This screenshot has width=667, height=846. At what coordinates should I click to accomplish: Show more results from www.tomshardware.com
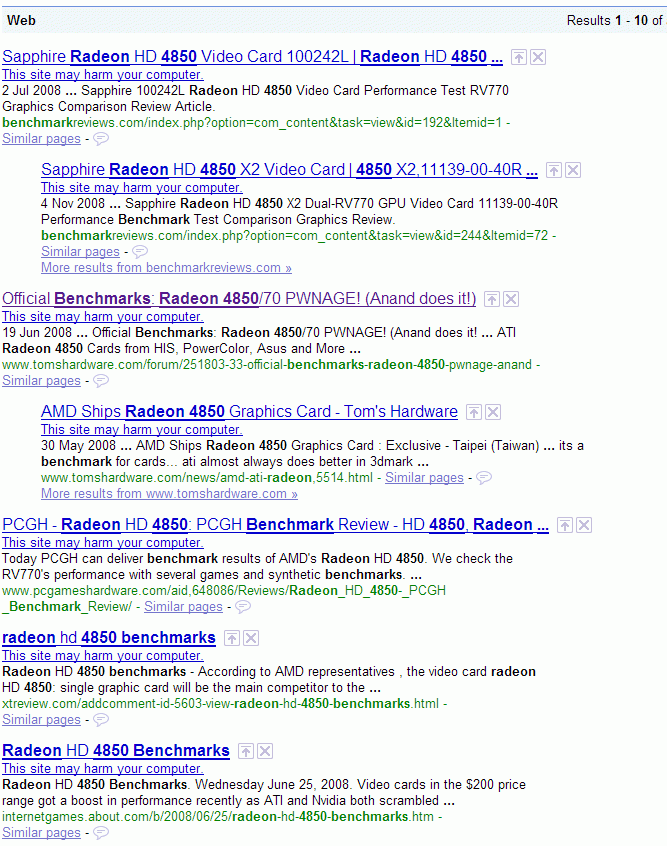click(x=169, y=494)
